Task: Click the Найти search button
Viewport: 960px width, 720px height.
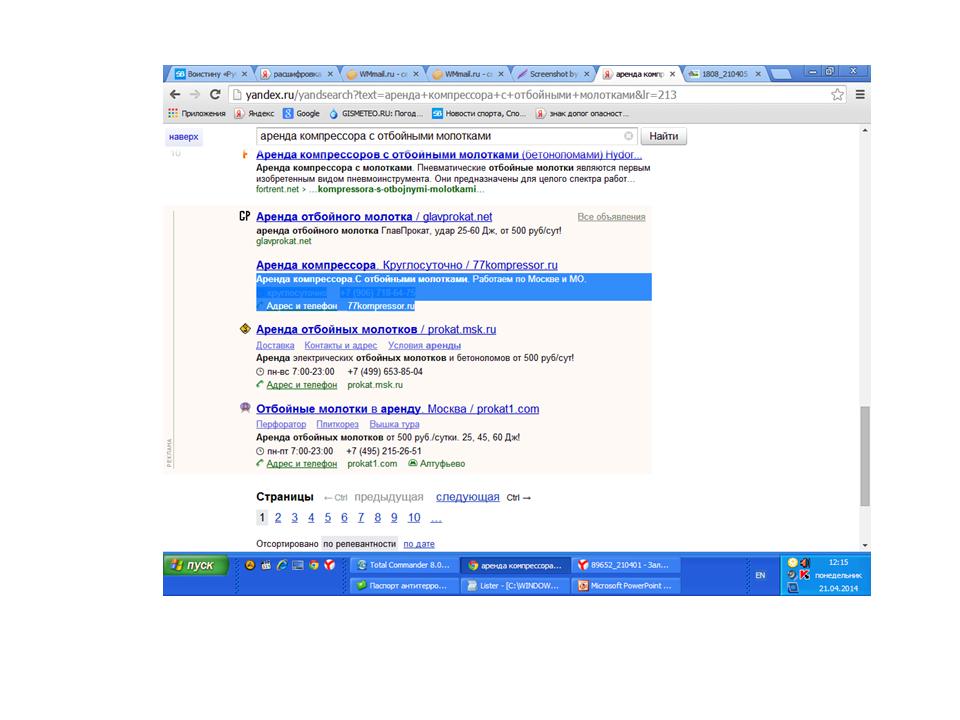Action: (x=664, y=136)
